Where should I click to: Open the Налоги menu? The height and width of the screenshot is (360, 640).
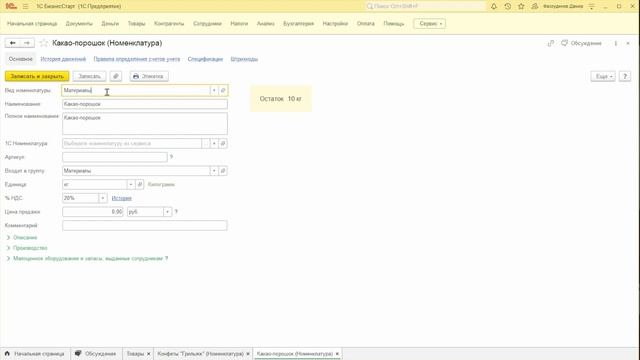[x=239, y=24]
